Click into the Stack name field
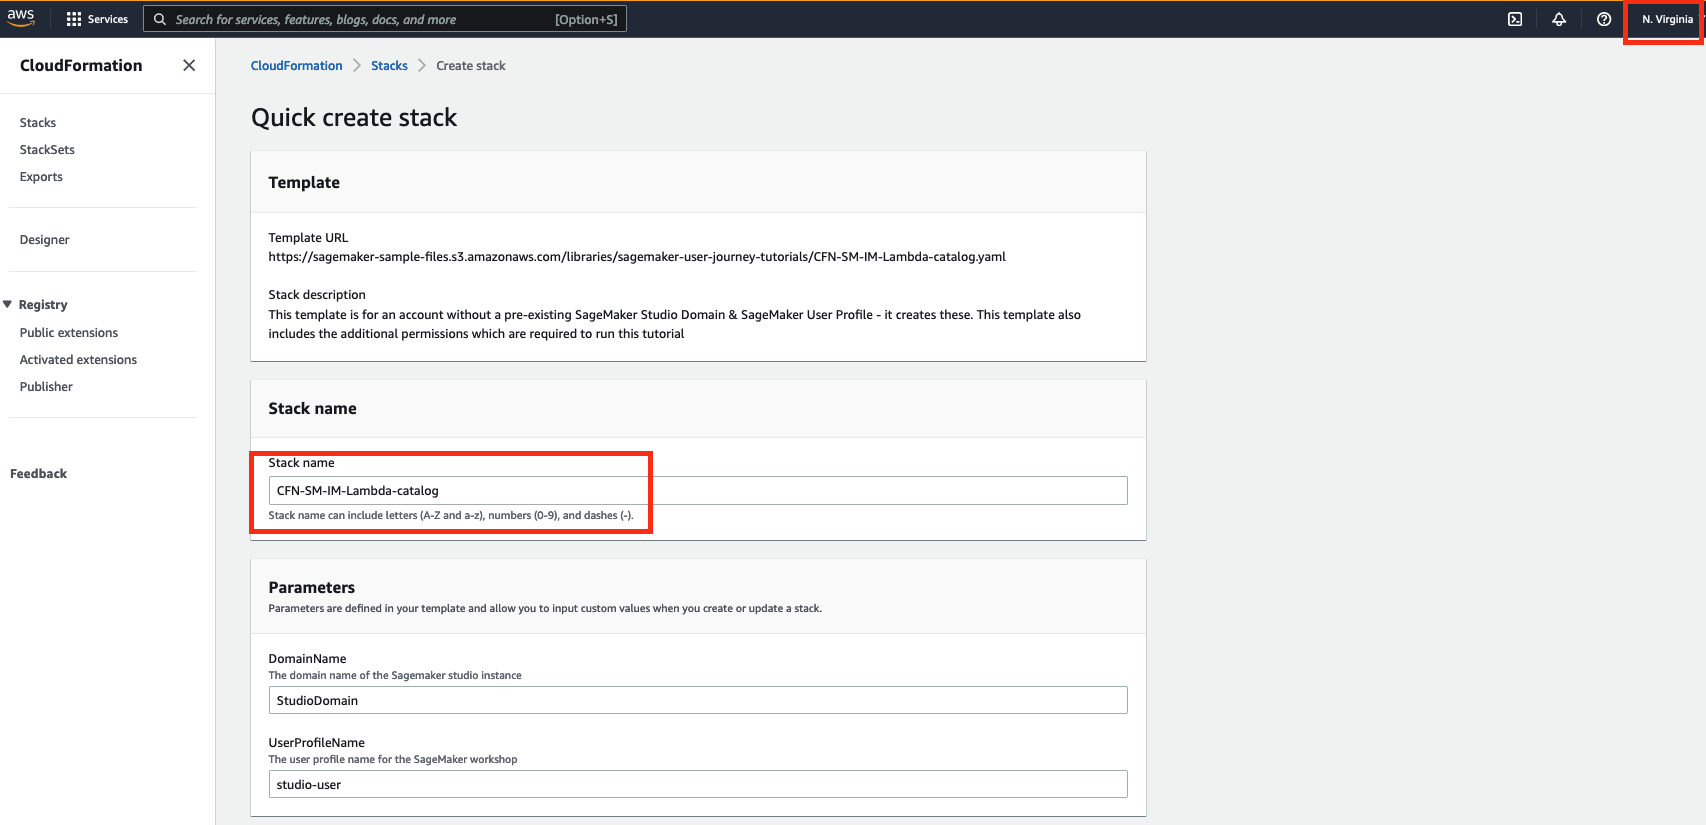The height and width of the screenshot is (825, 1706). 698,491
